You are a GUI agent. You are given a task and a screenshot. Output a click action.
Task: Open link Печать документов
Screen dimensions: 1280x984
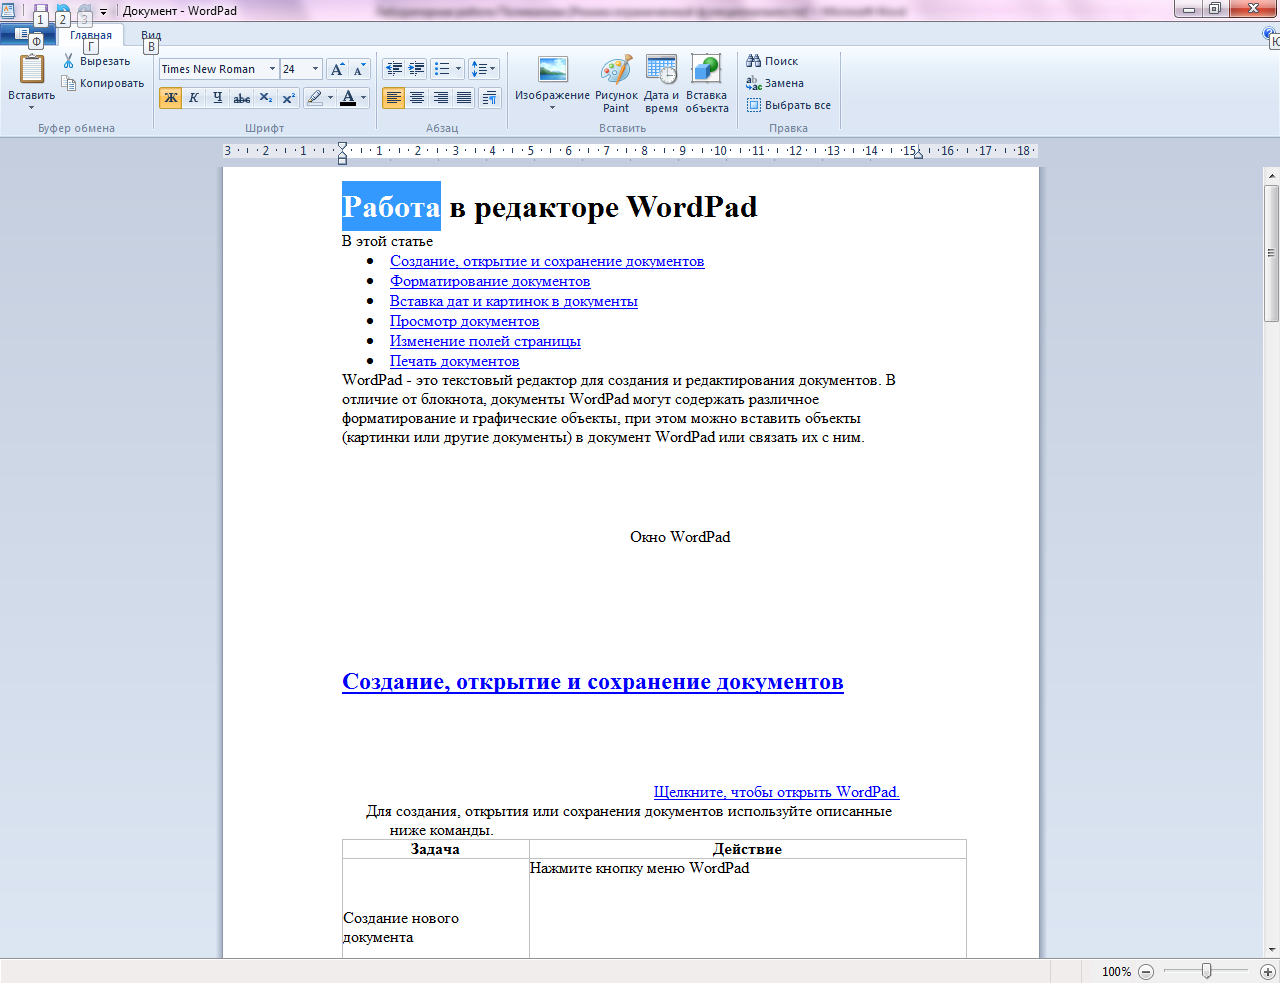point(454,361)
